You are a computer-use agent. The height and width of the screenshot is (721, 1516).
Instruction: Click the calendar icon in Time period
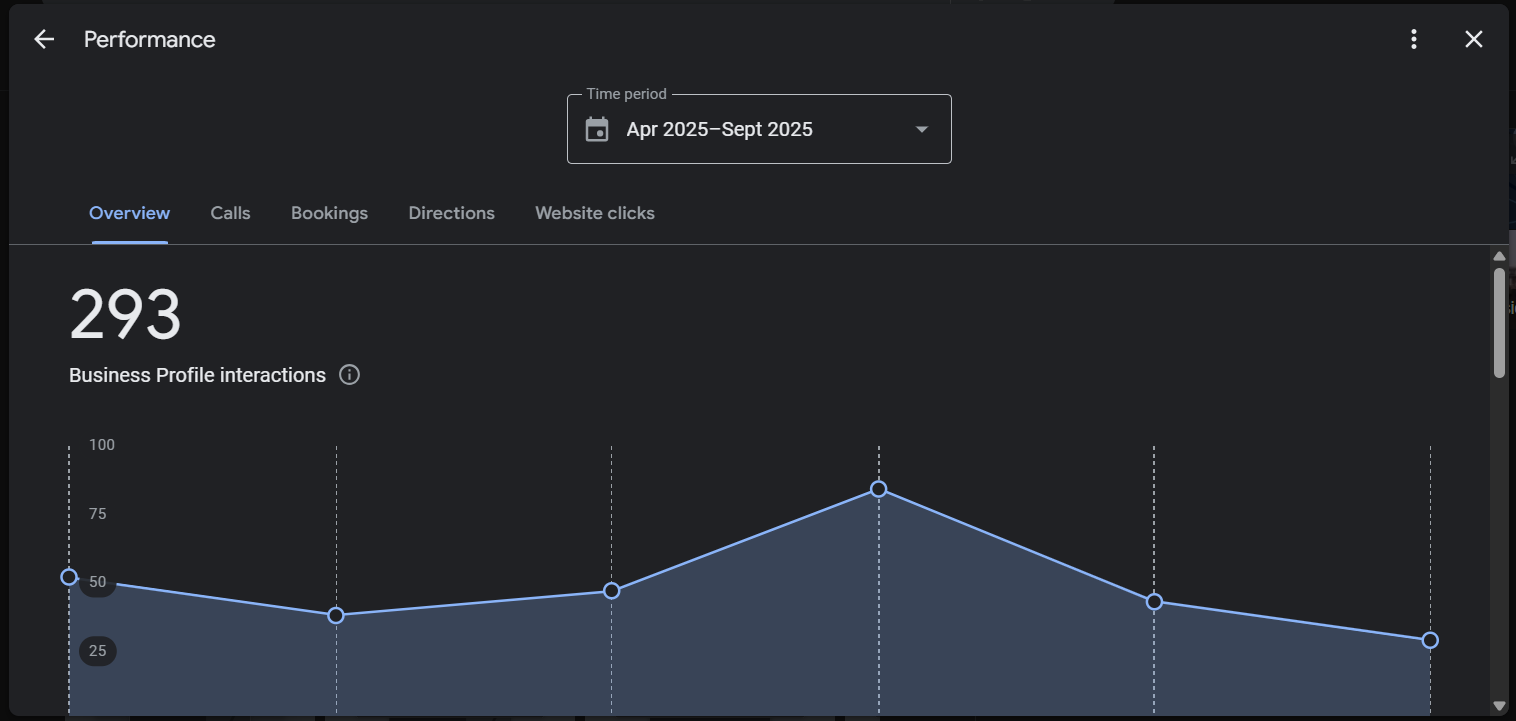(597, 129)
